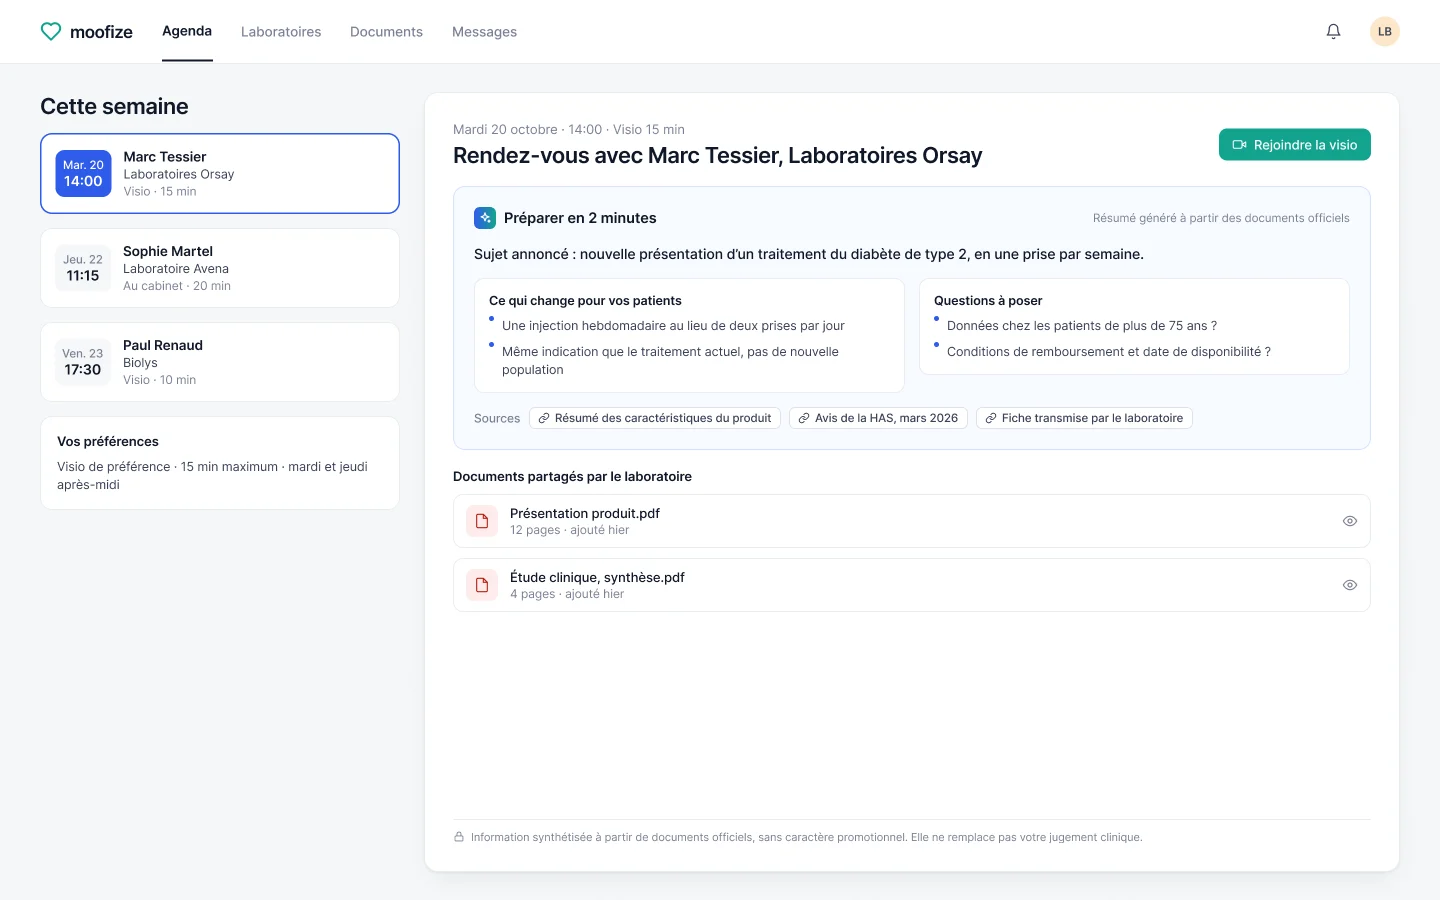
Task: Click the Jeu. 22 11:15 date badge
Action: click(x=83, y=268)
